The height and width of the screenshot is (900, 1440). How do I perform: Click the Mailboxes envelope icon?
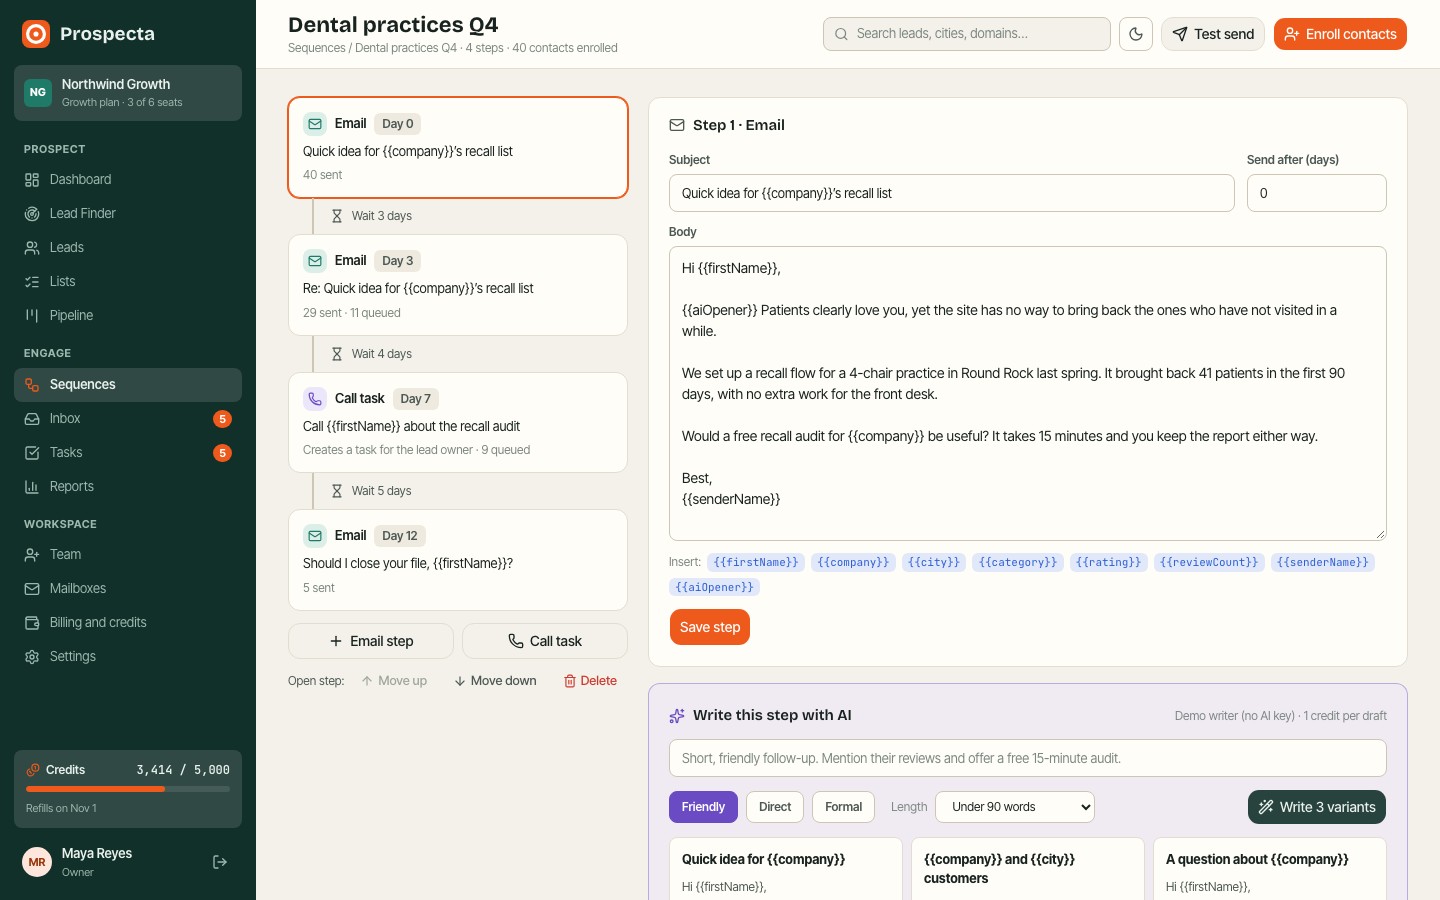[x=32, y=589]
